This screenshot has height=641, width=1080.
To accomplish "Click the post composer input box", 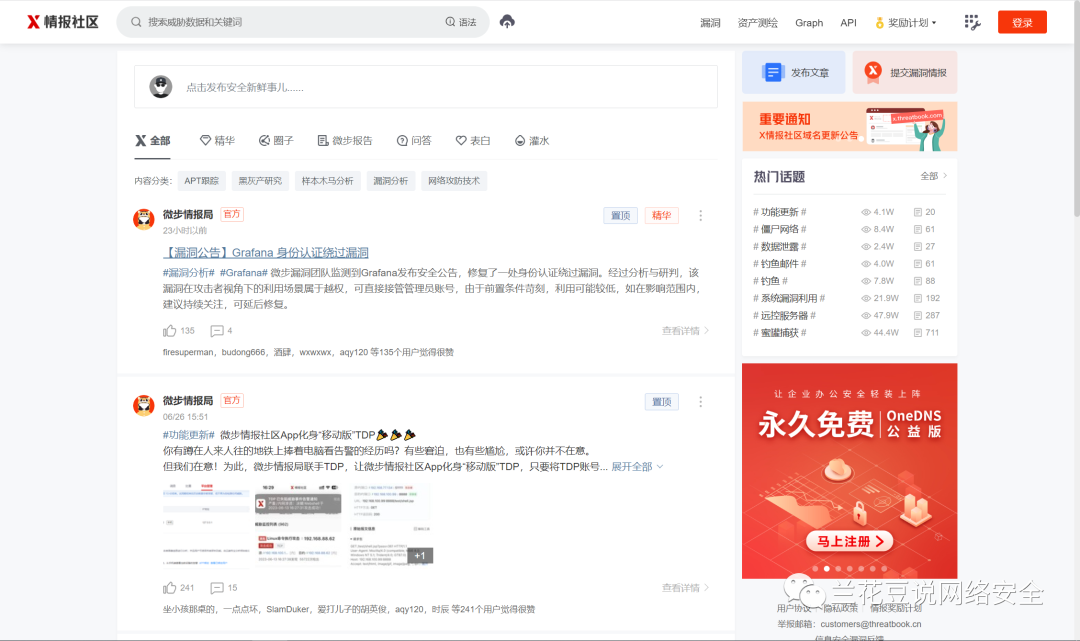I will 426,87.
